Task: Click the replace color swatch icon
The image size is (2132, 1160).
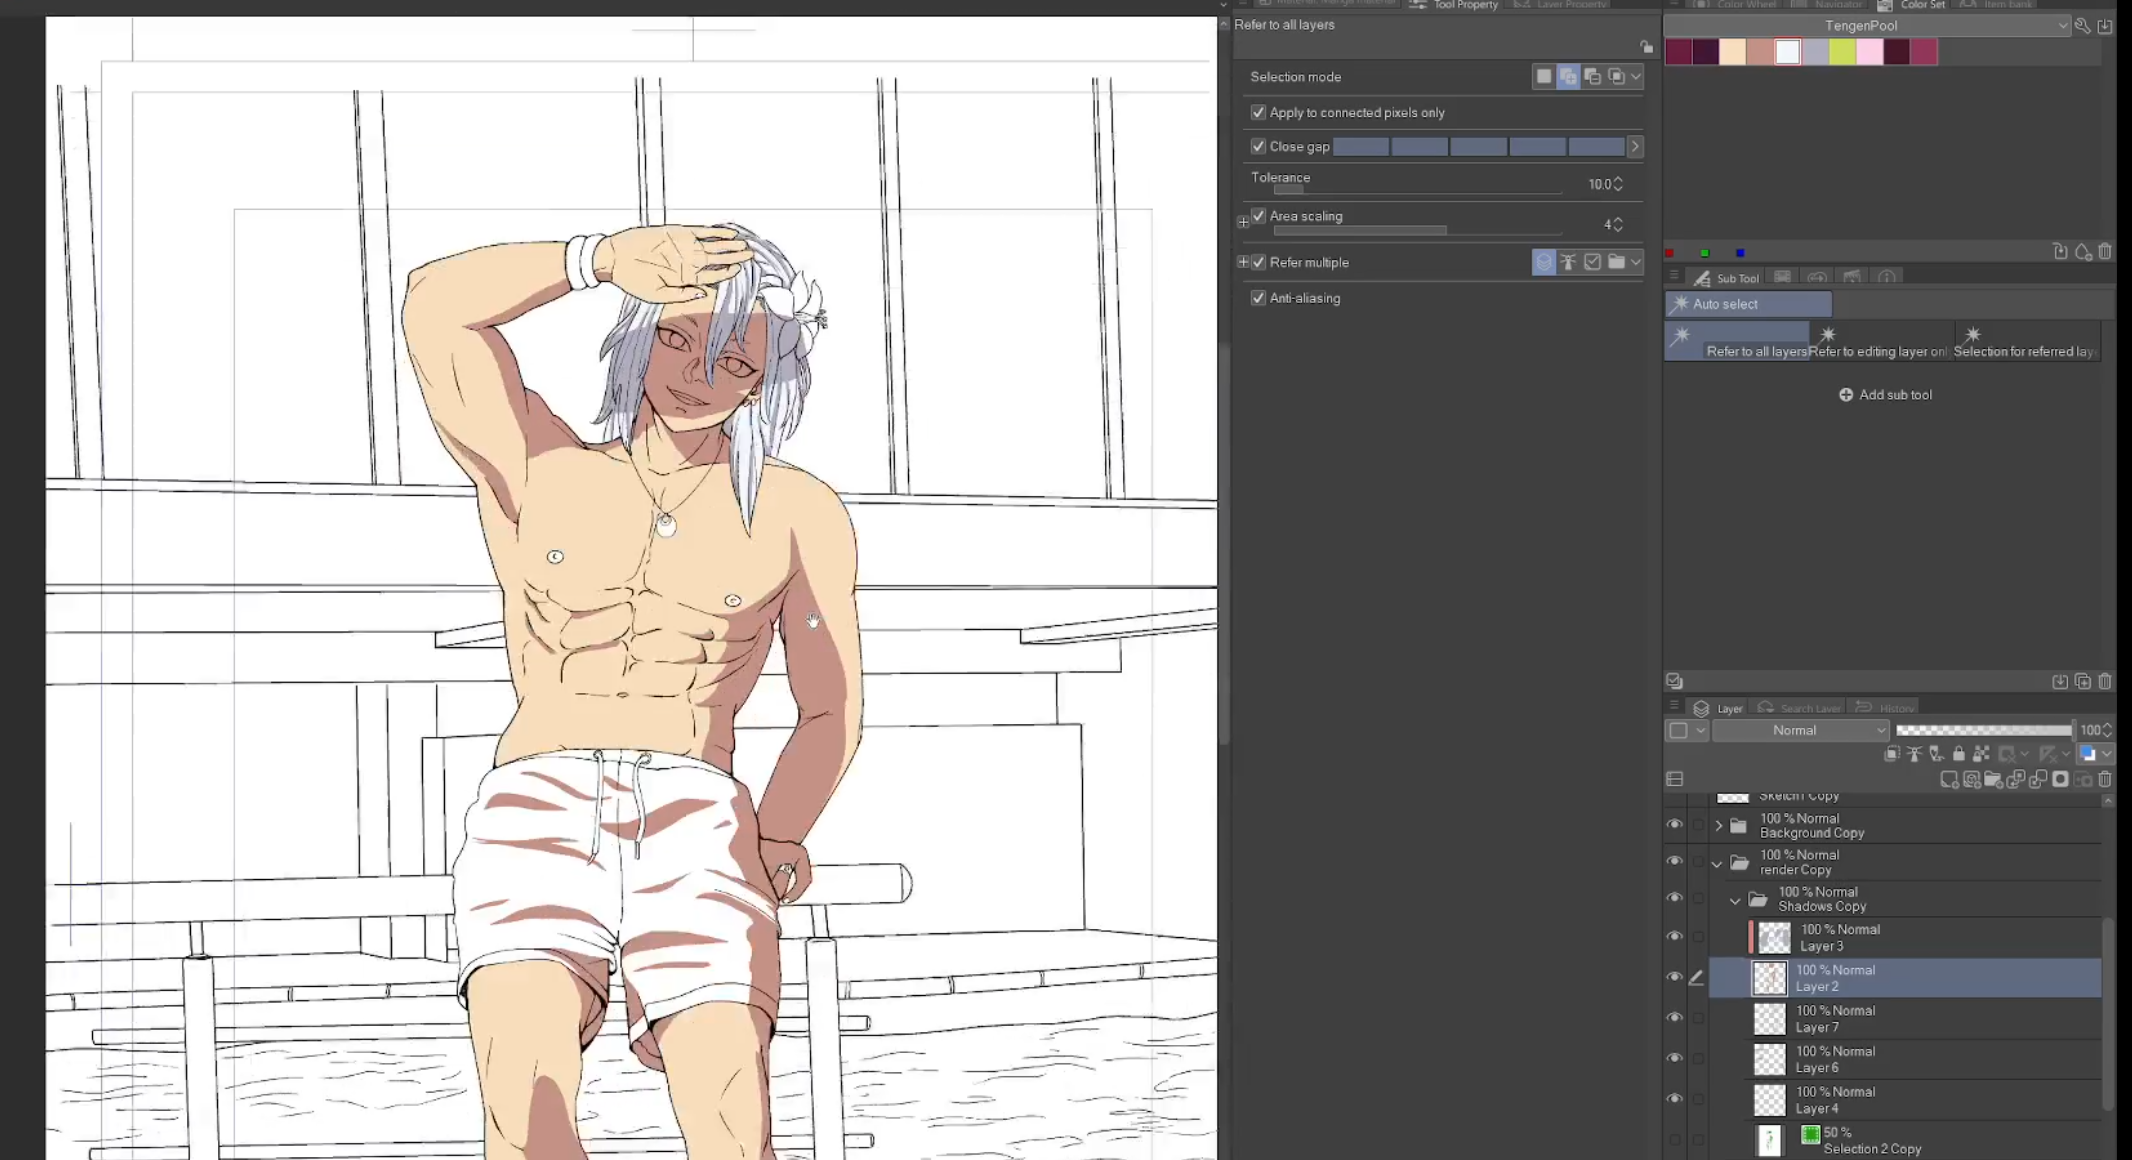Action: click(x=2060, y=252)
